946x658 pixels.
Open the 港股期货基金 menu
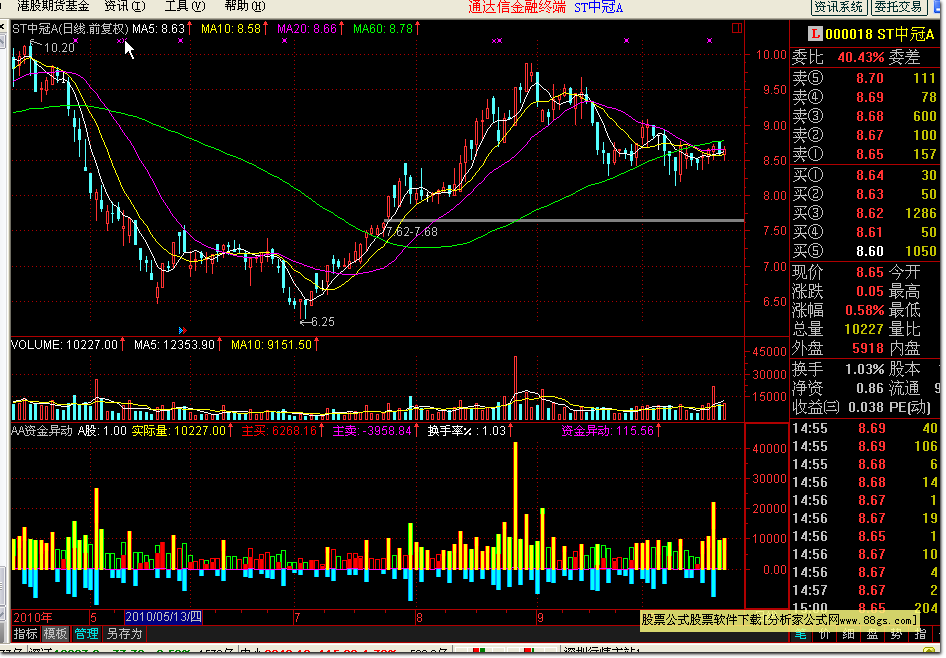53,7
